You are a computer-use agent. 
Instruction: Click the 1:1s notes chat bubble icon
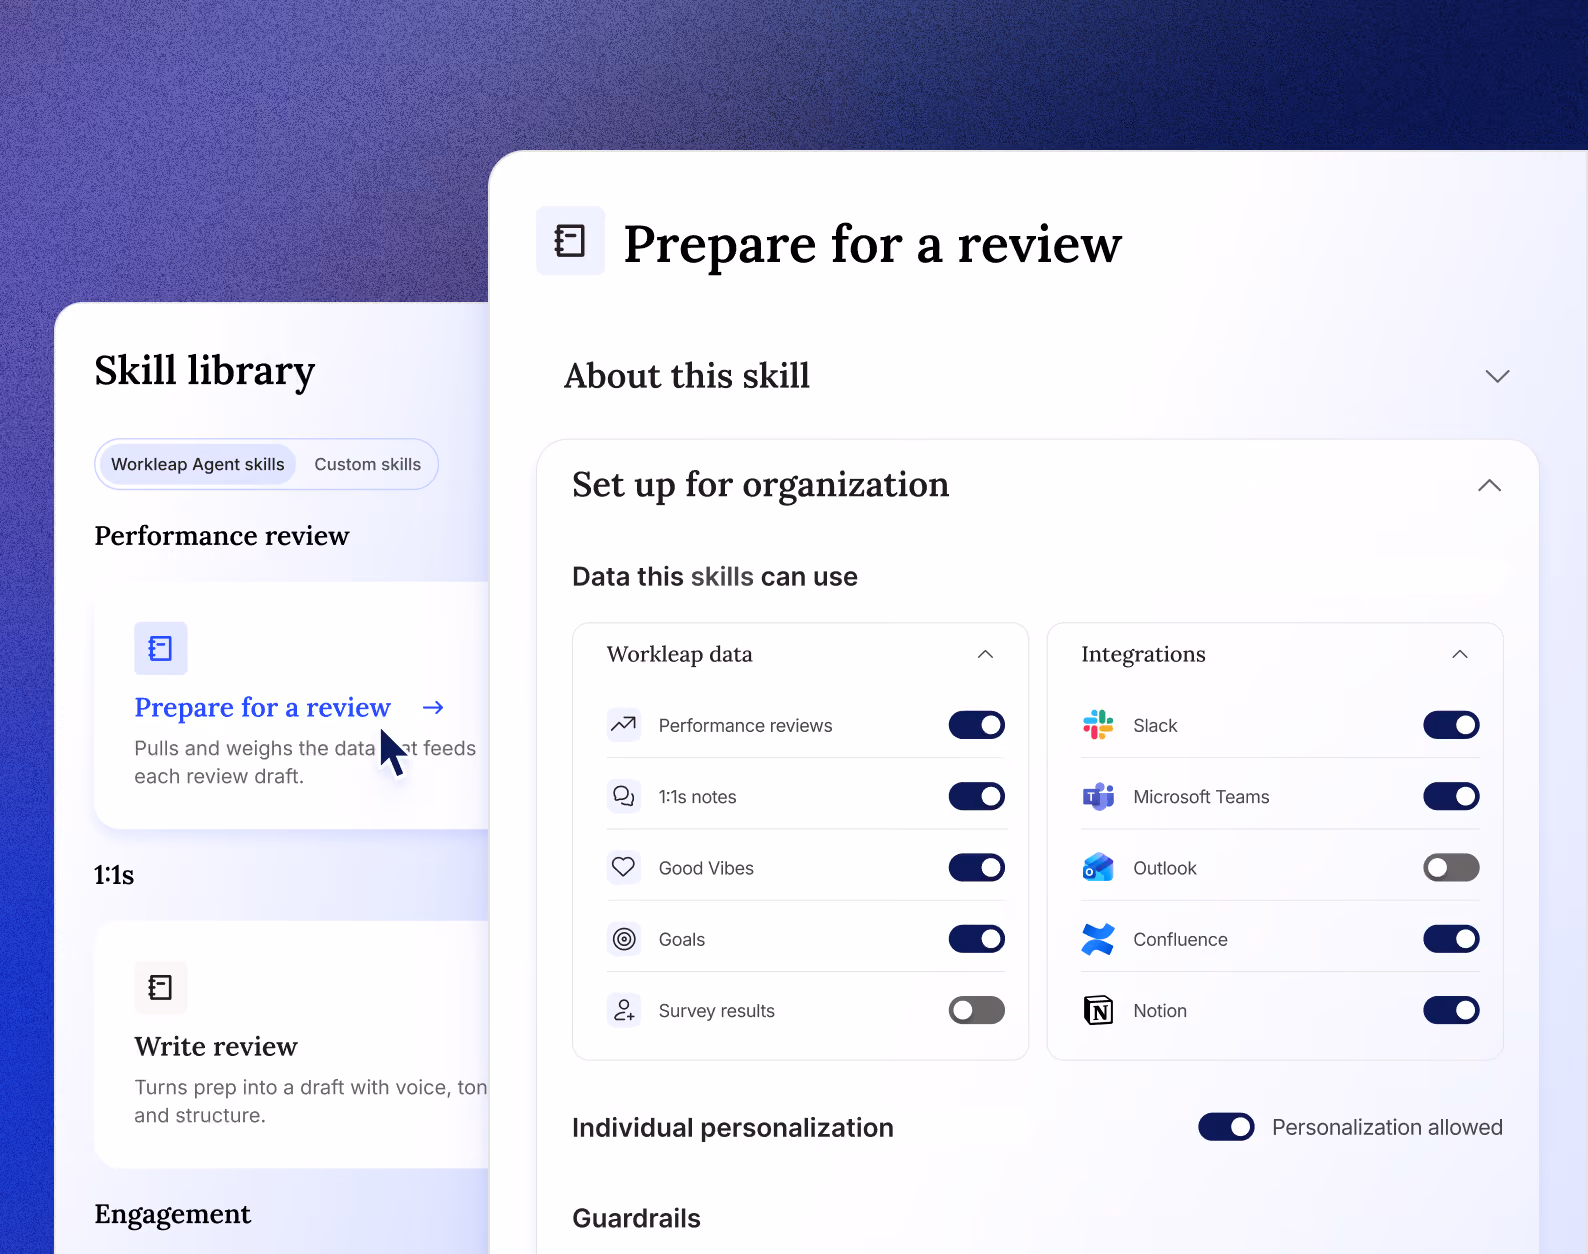pos(624,796)
